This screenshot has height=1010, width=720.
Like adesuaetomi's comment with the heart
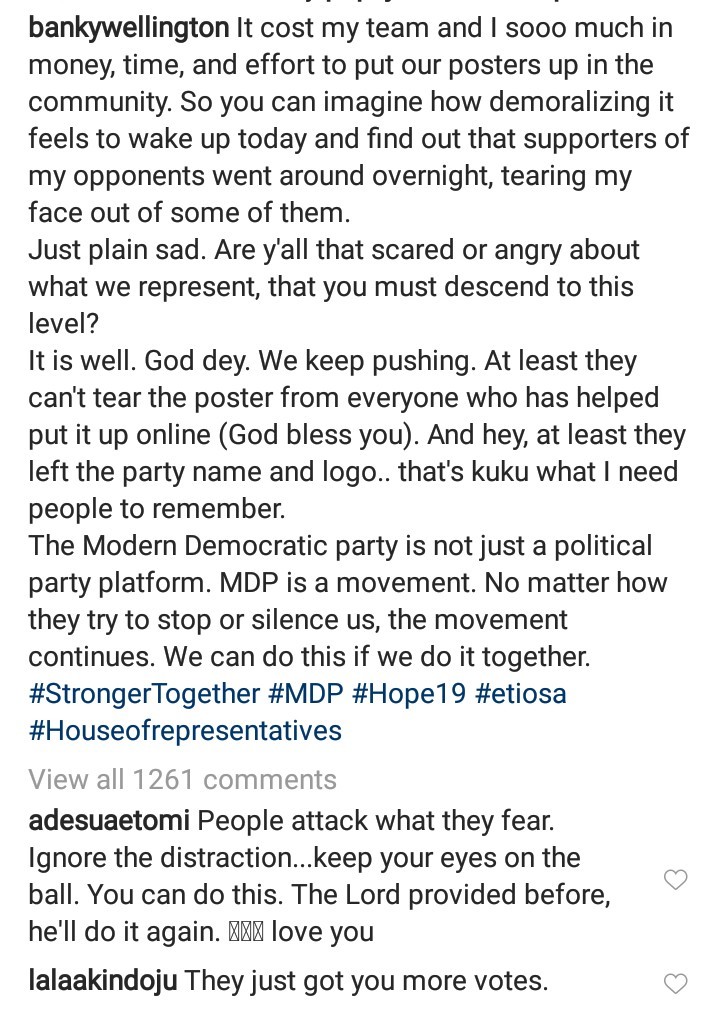click(676, 880)
